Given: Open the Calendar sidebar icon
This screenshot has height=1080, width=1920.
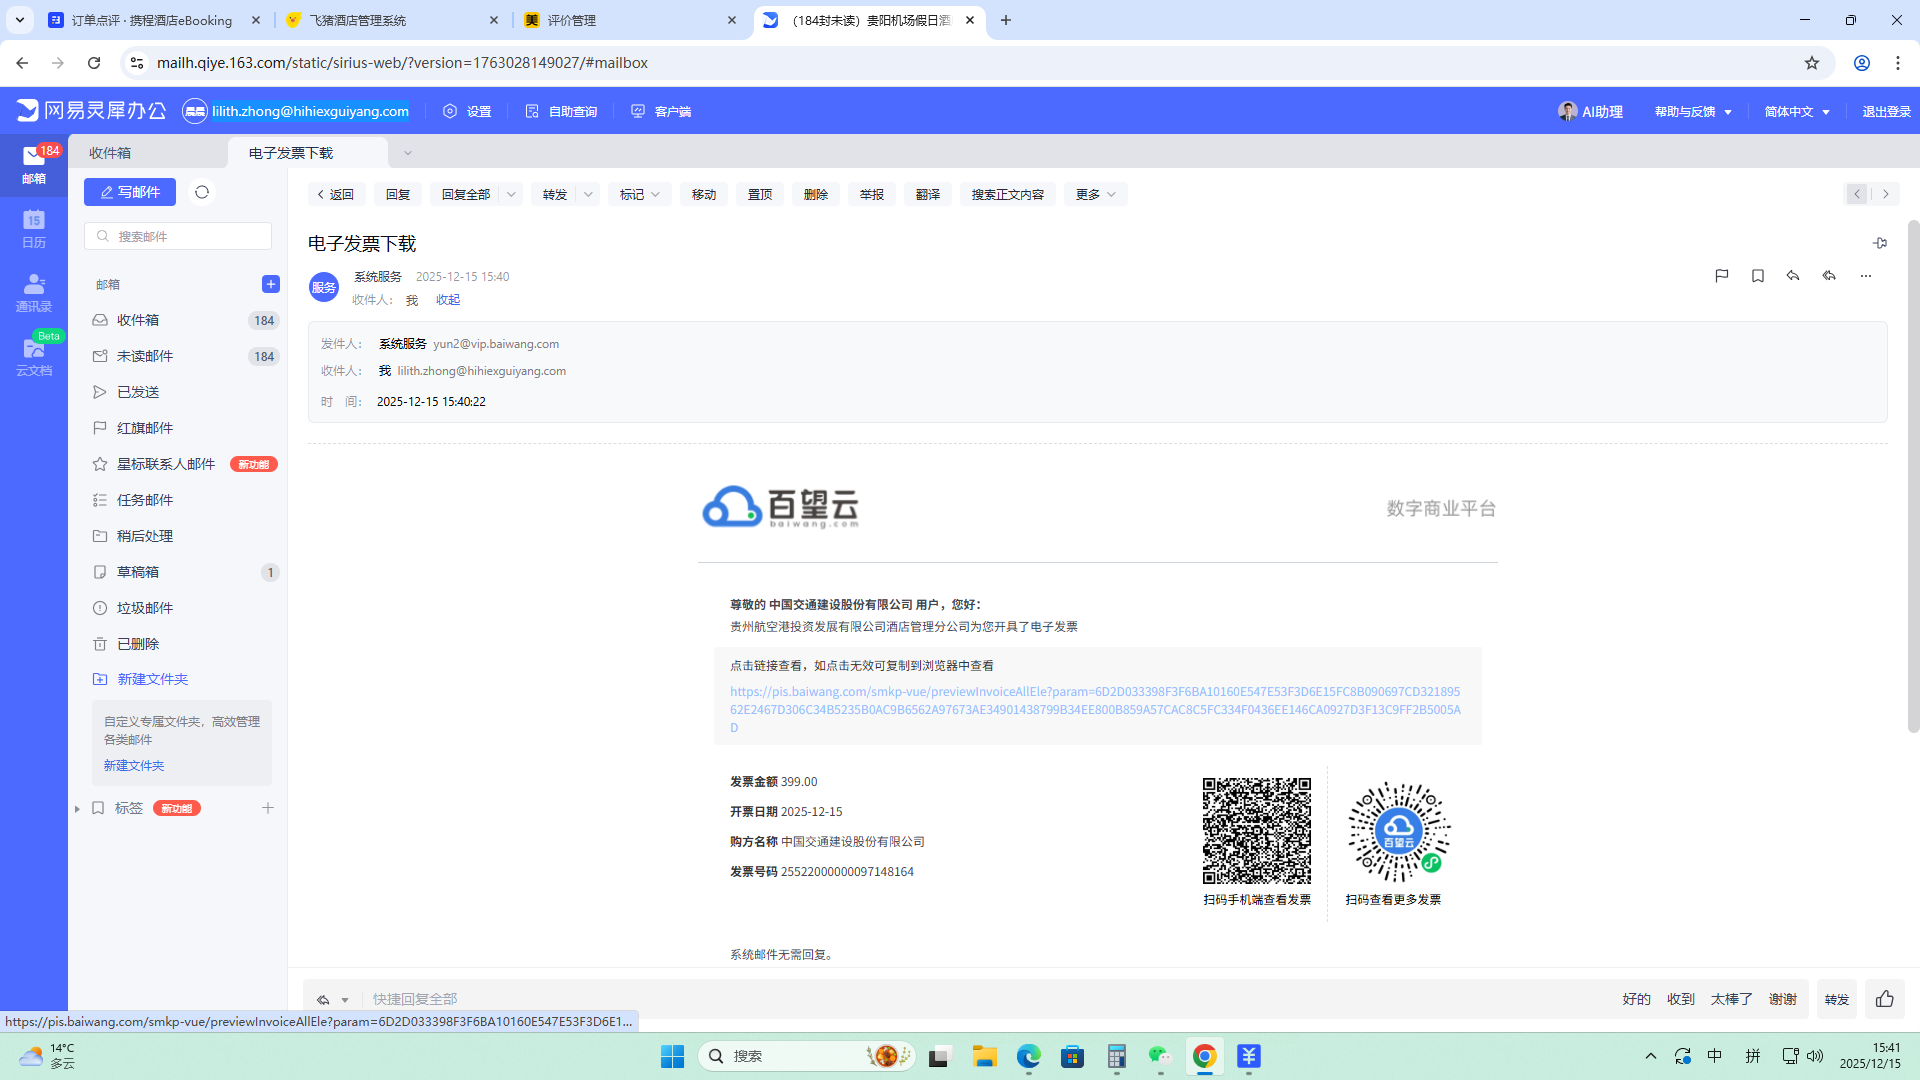Looking at the screenshot, I should [34, 228].
